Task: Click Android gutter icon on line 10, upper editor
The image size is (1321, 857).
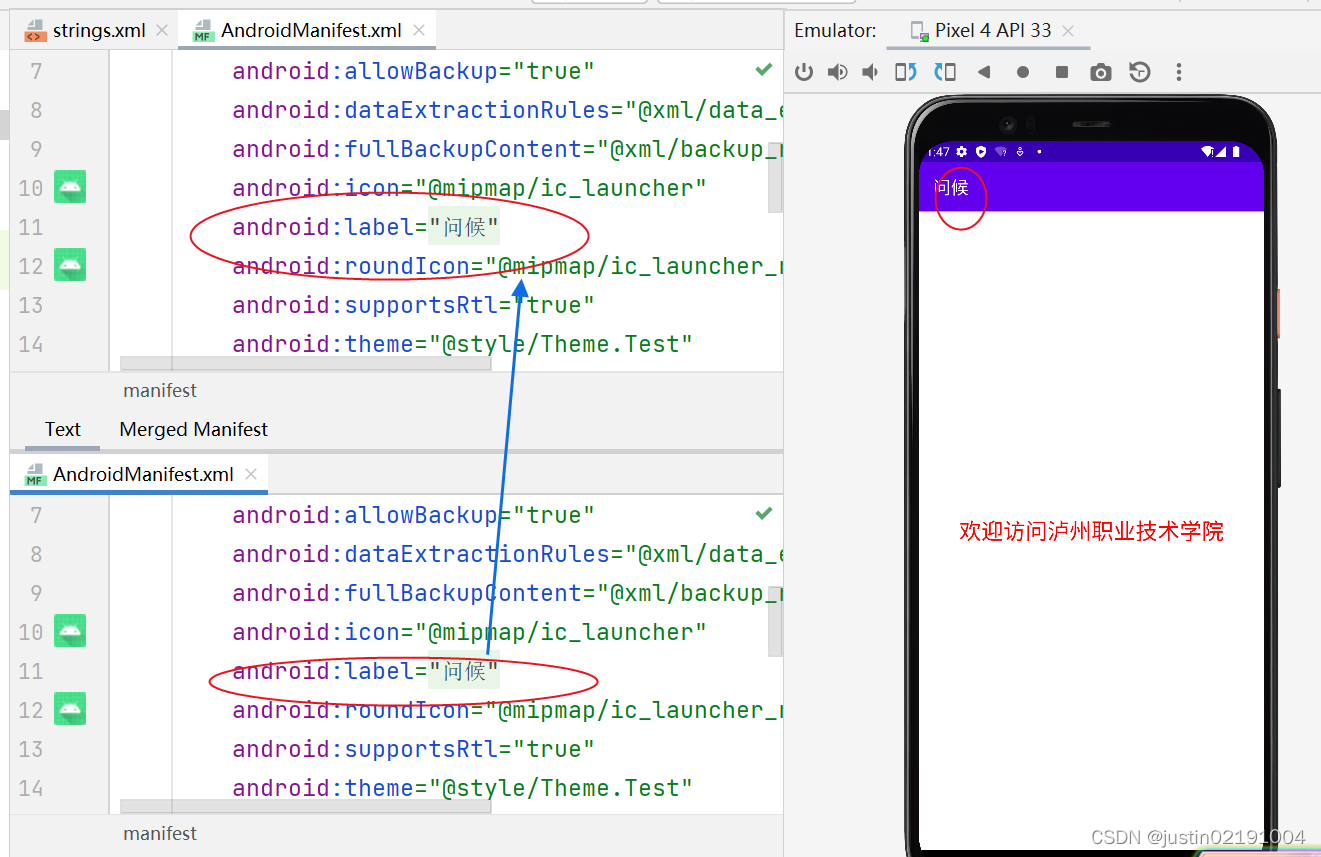Action: point(69,187)
